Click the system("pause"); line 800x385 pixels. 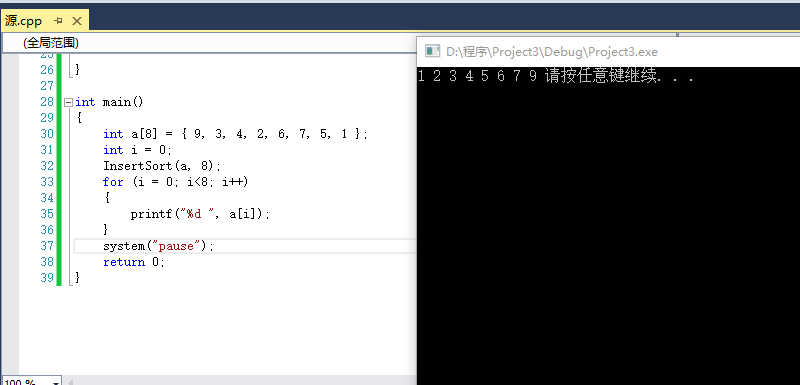pyautogui.click(x=159, y=246)
